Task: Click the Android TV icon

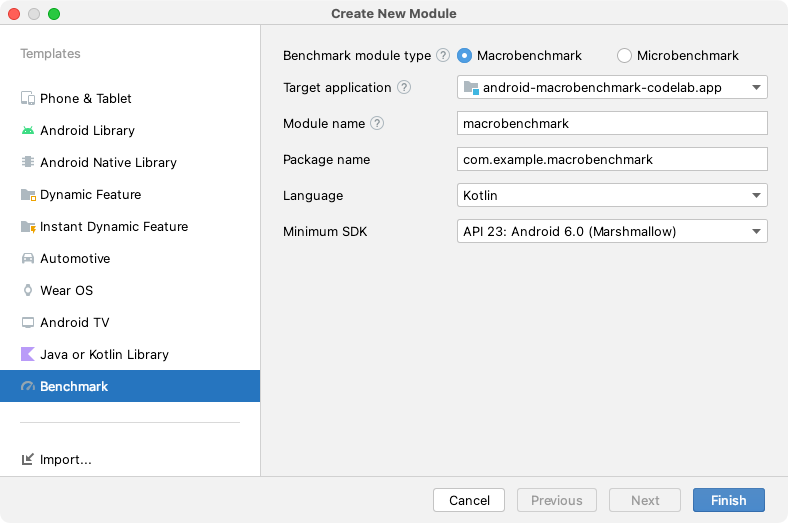Action: 28,323
